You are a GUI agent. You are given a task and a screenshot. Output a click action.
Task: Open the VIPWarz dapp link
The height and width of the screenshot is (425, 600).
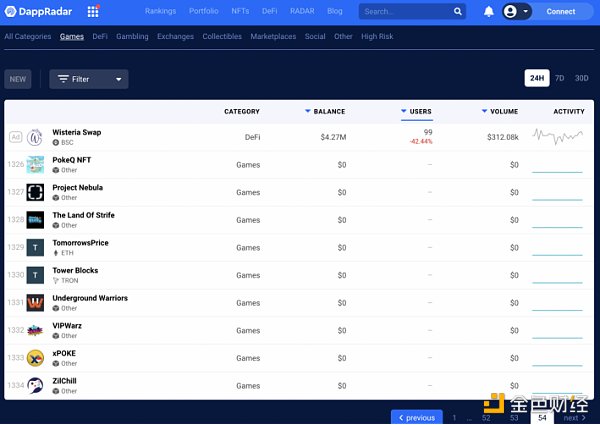(67, 326)
